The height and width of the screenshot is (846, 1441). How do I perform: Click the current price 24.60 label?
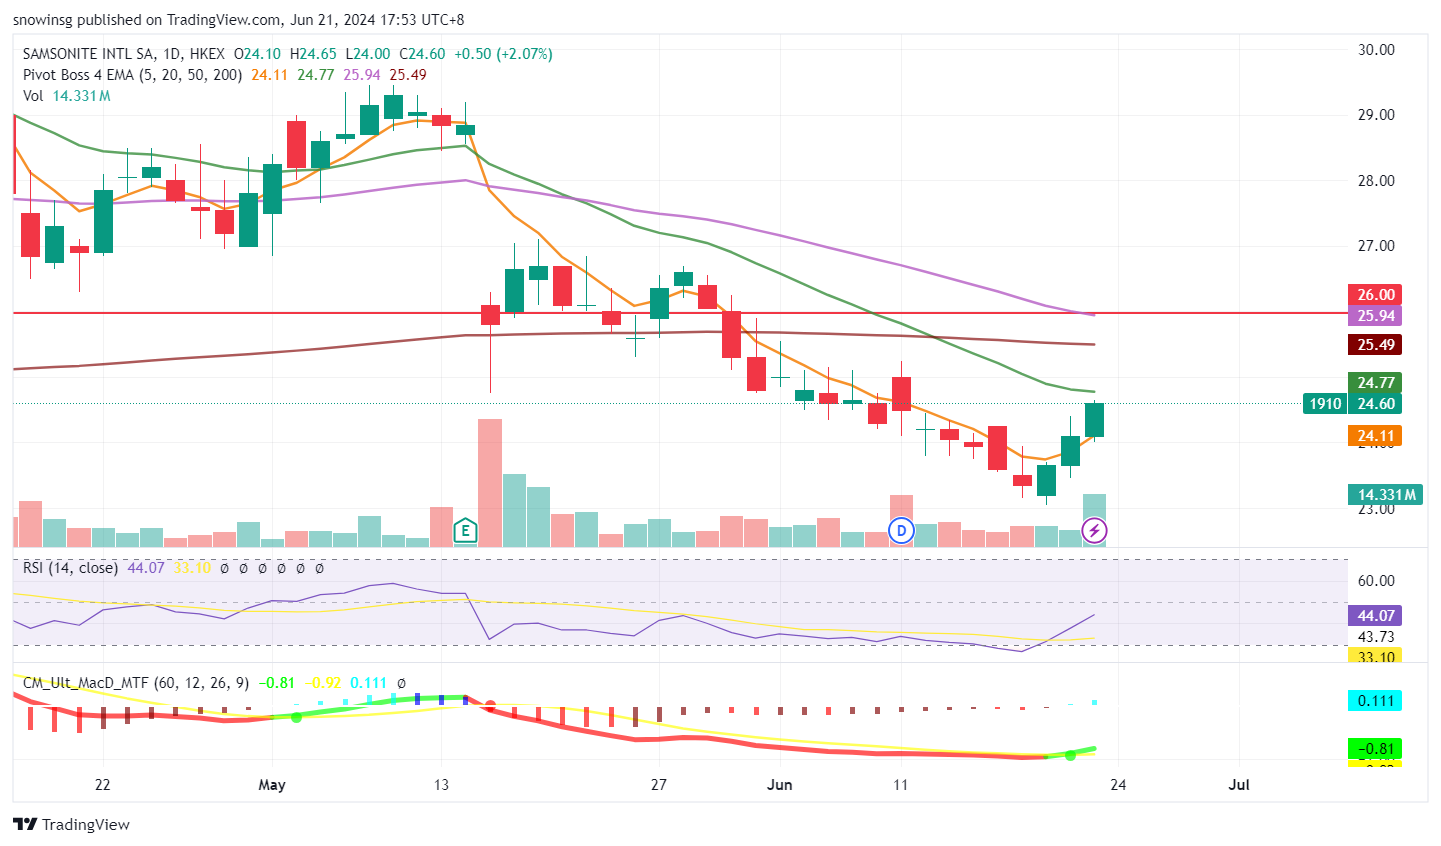pyautogui.click(x=1375, y=404)
